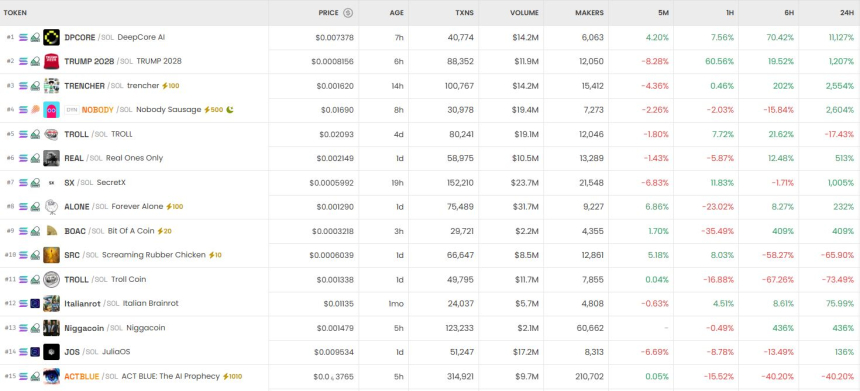Click DPCORE 24H change 11,127%
The height and width of the screenshot is (391, 860).
841,37
